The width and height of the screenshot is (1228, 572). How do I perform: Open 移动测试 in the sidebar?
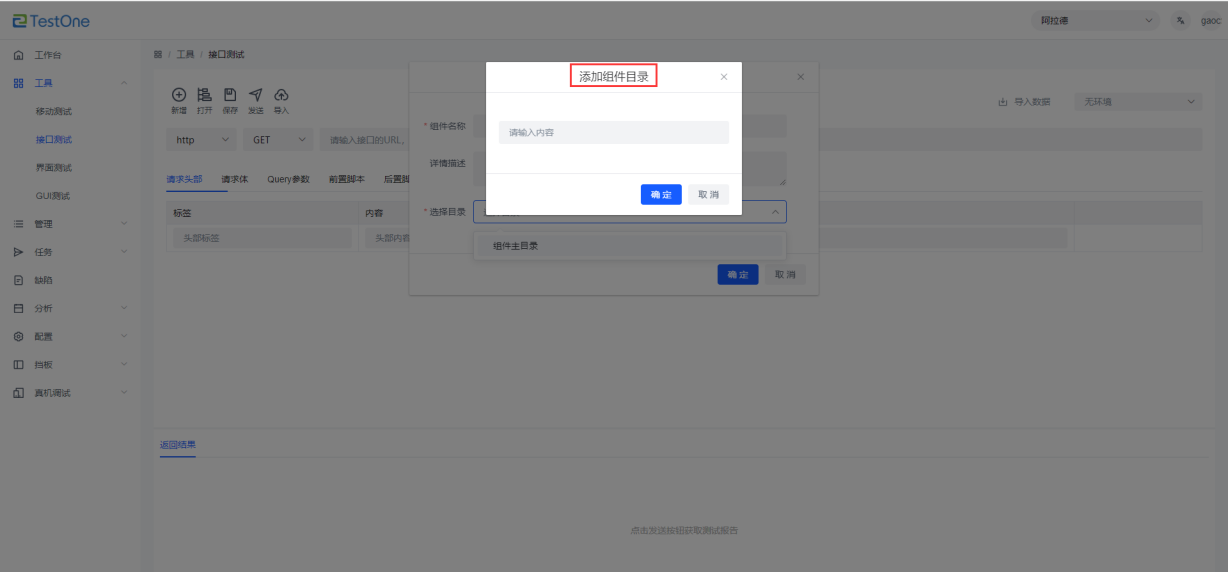tap(54, 111)
